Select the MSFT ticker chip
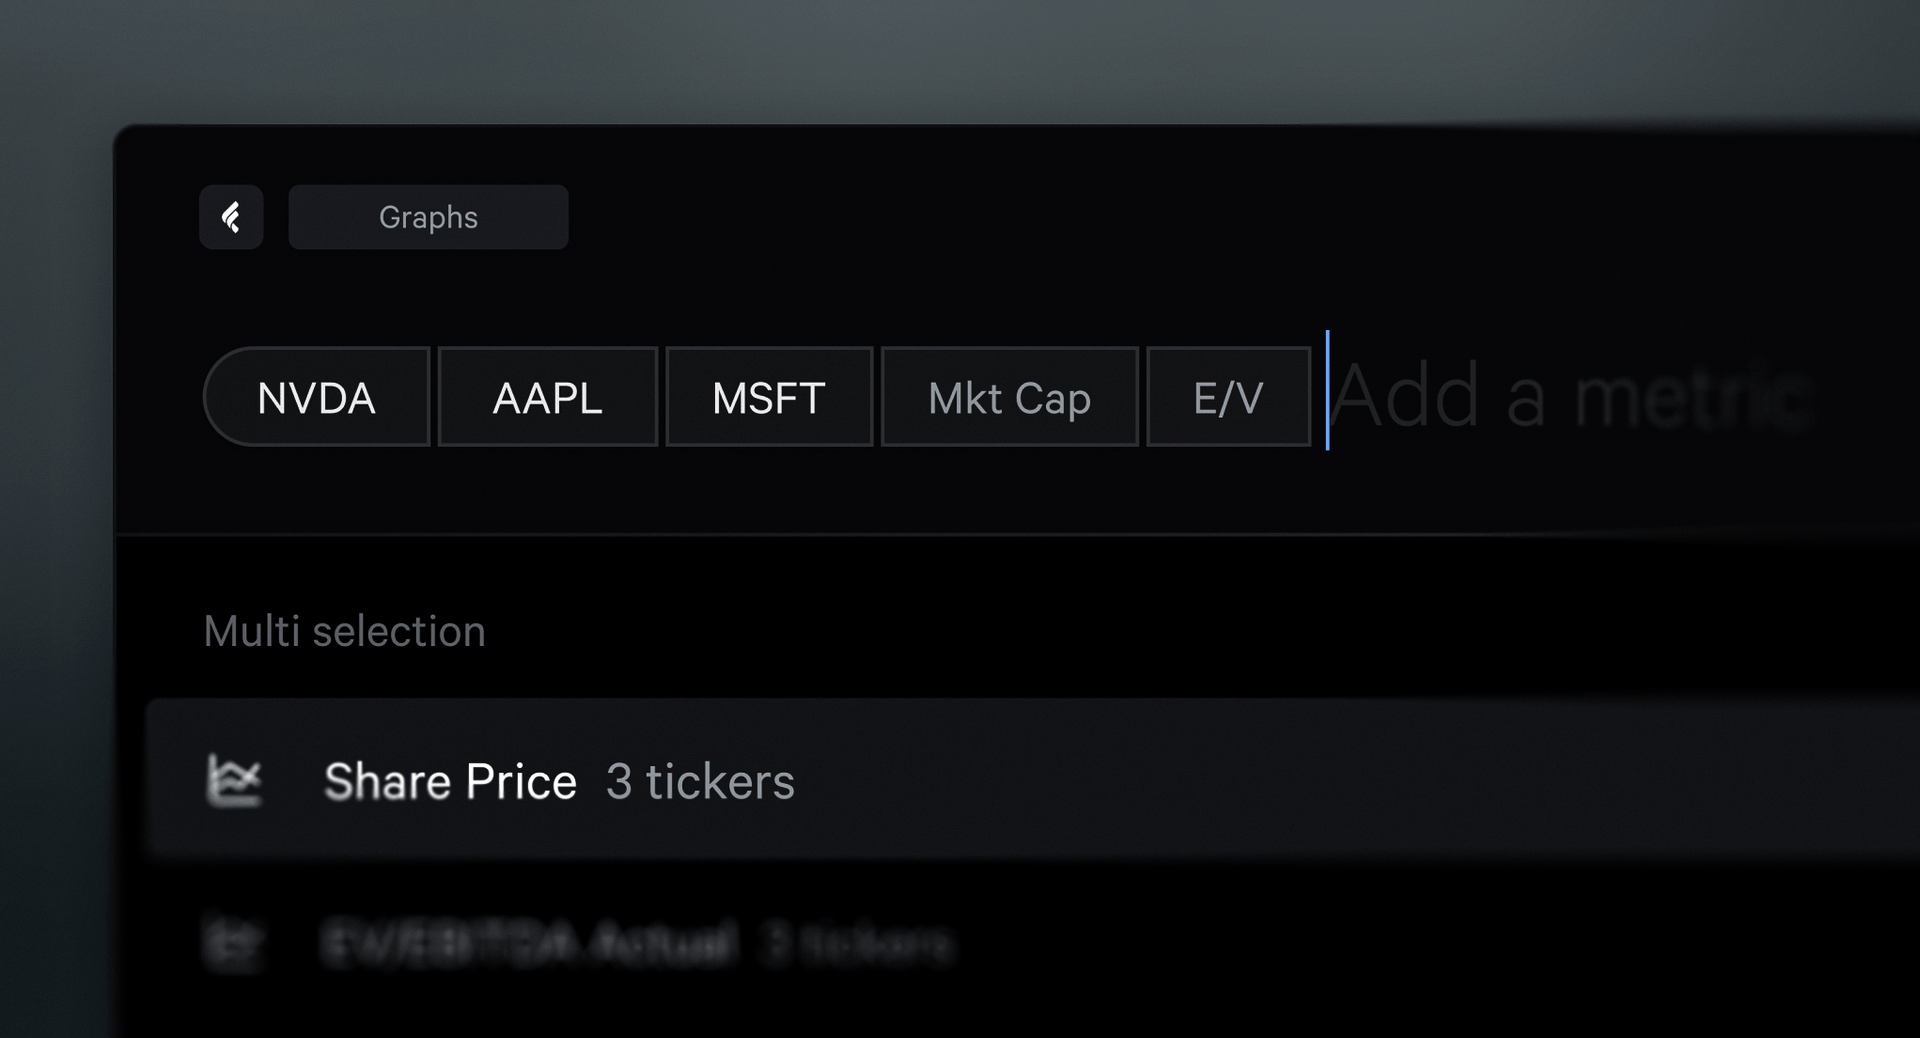 (x=768, y=398)
